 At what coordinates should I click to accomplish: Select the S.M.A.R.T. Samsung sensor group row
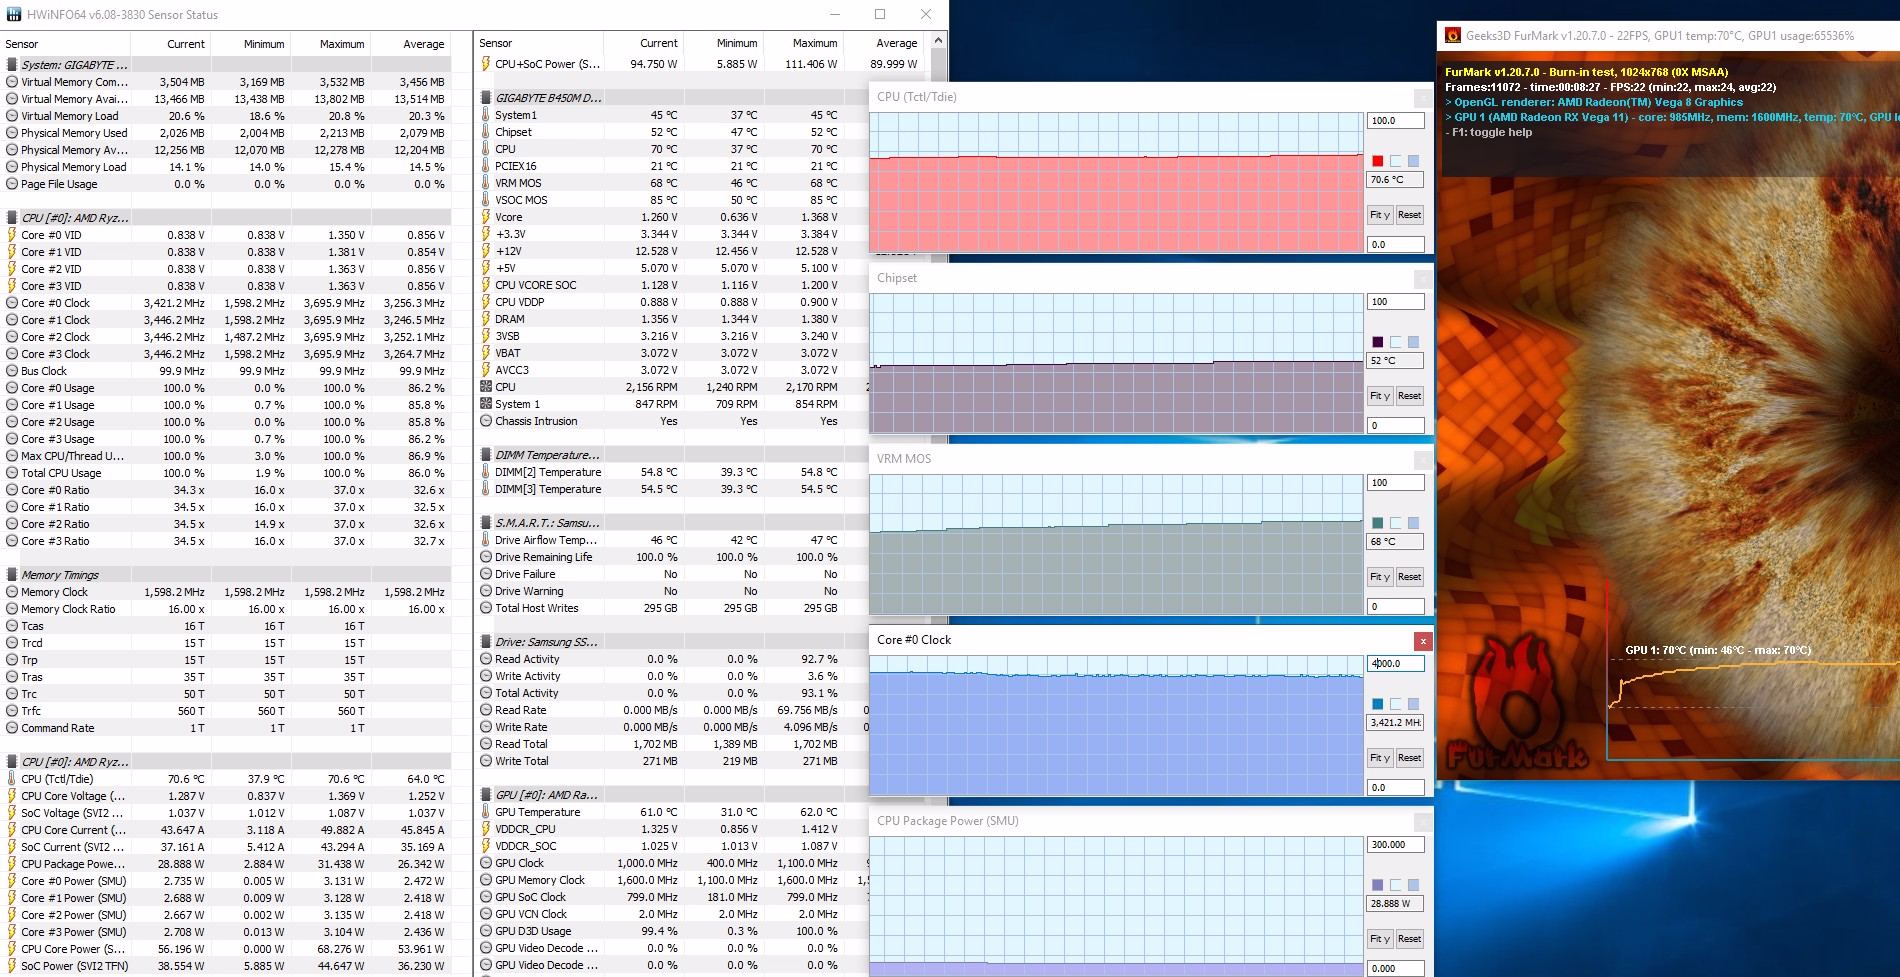(546, 523)
